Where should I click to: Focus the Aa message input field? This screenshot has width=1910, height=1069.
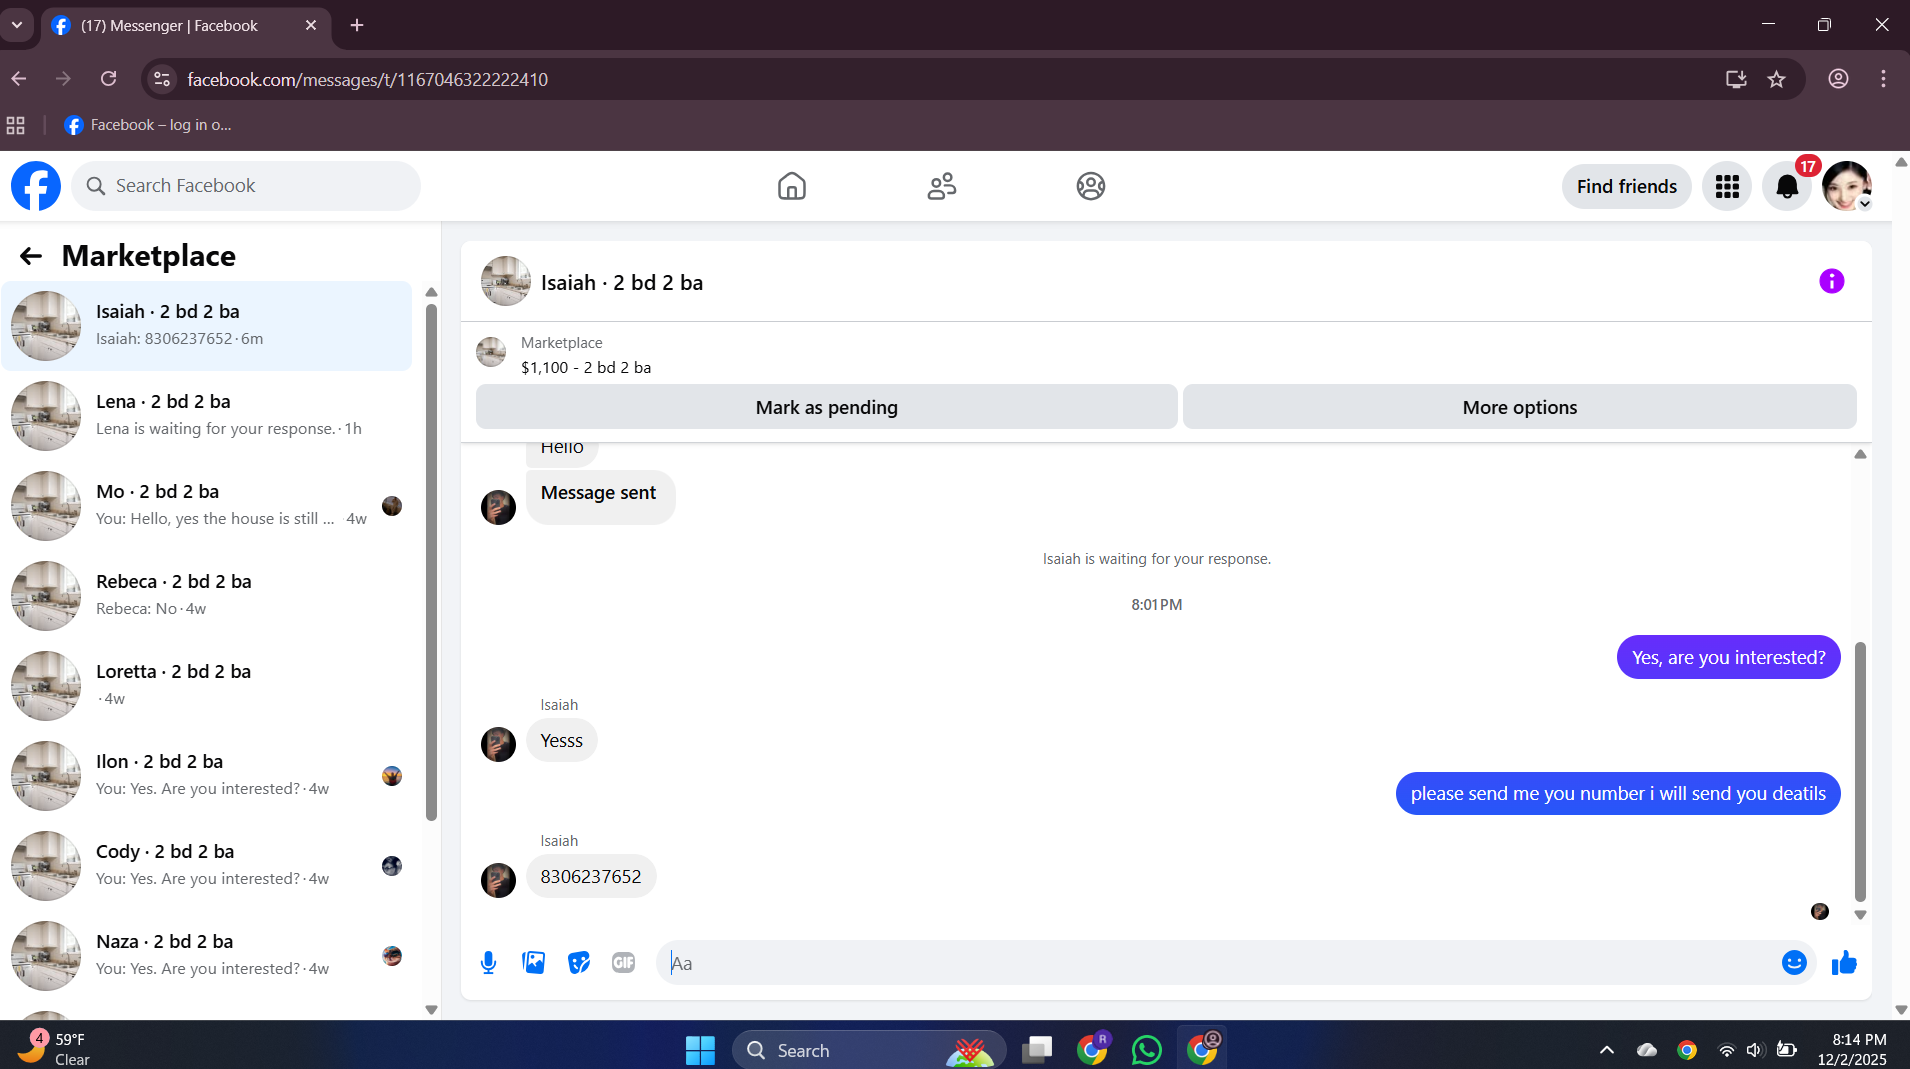coord(1220,963)
